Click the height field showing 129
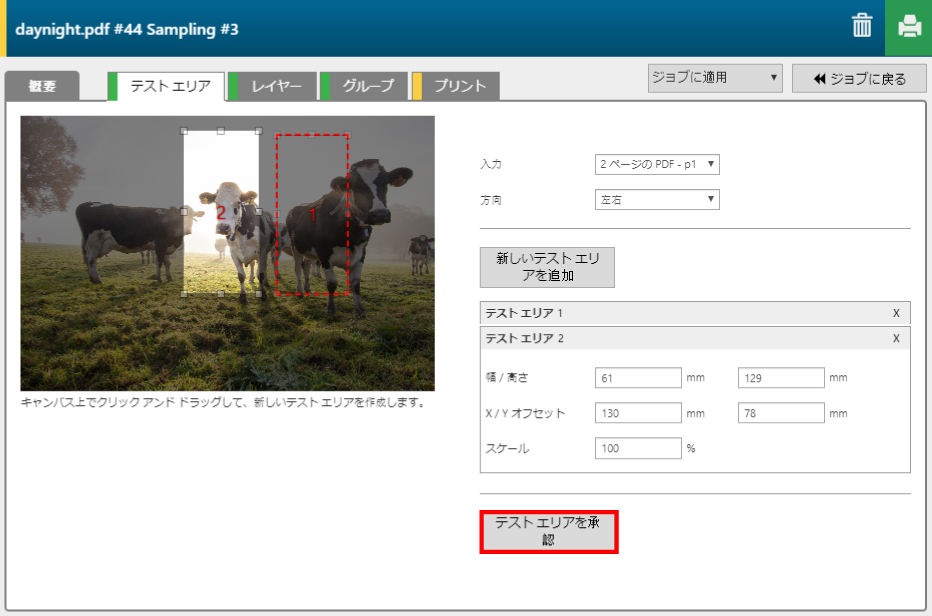The image size is (932, 616). (x=781, y=378)
